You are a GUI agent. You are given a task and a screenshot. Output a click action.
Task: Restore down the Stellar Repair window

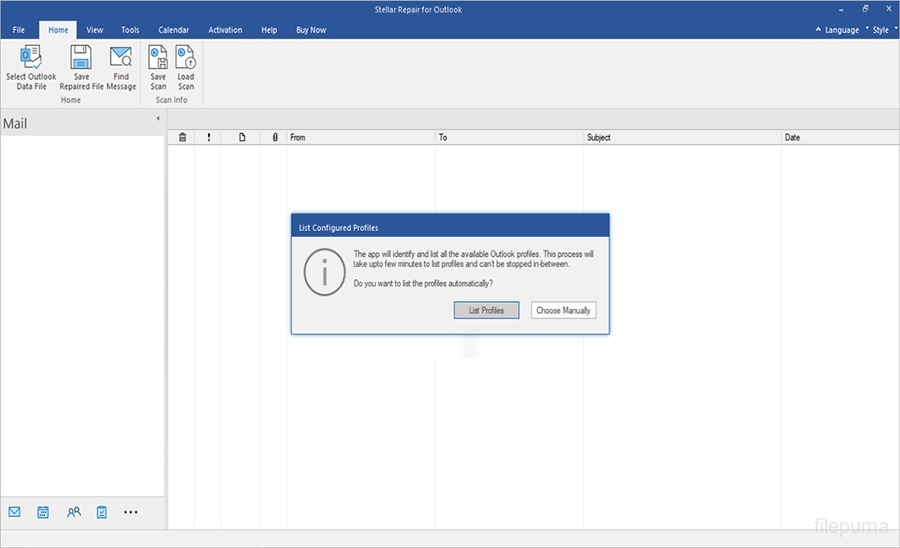865,9
